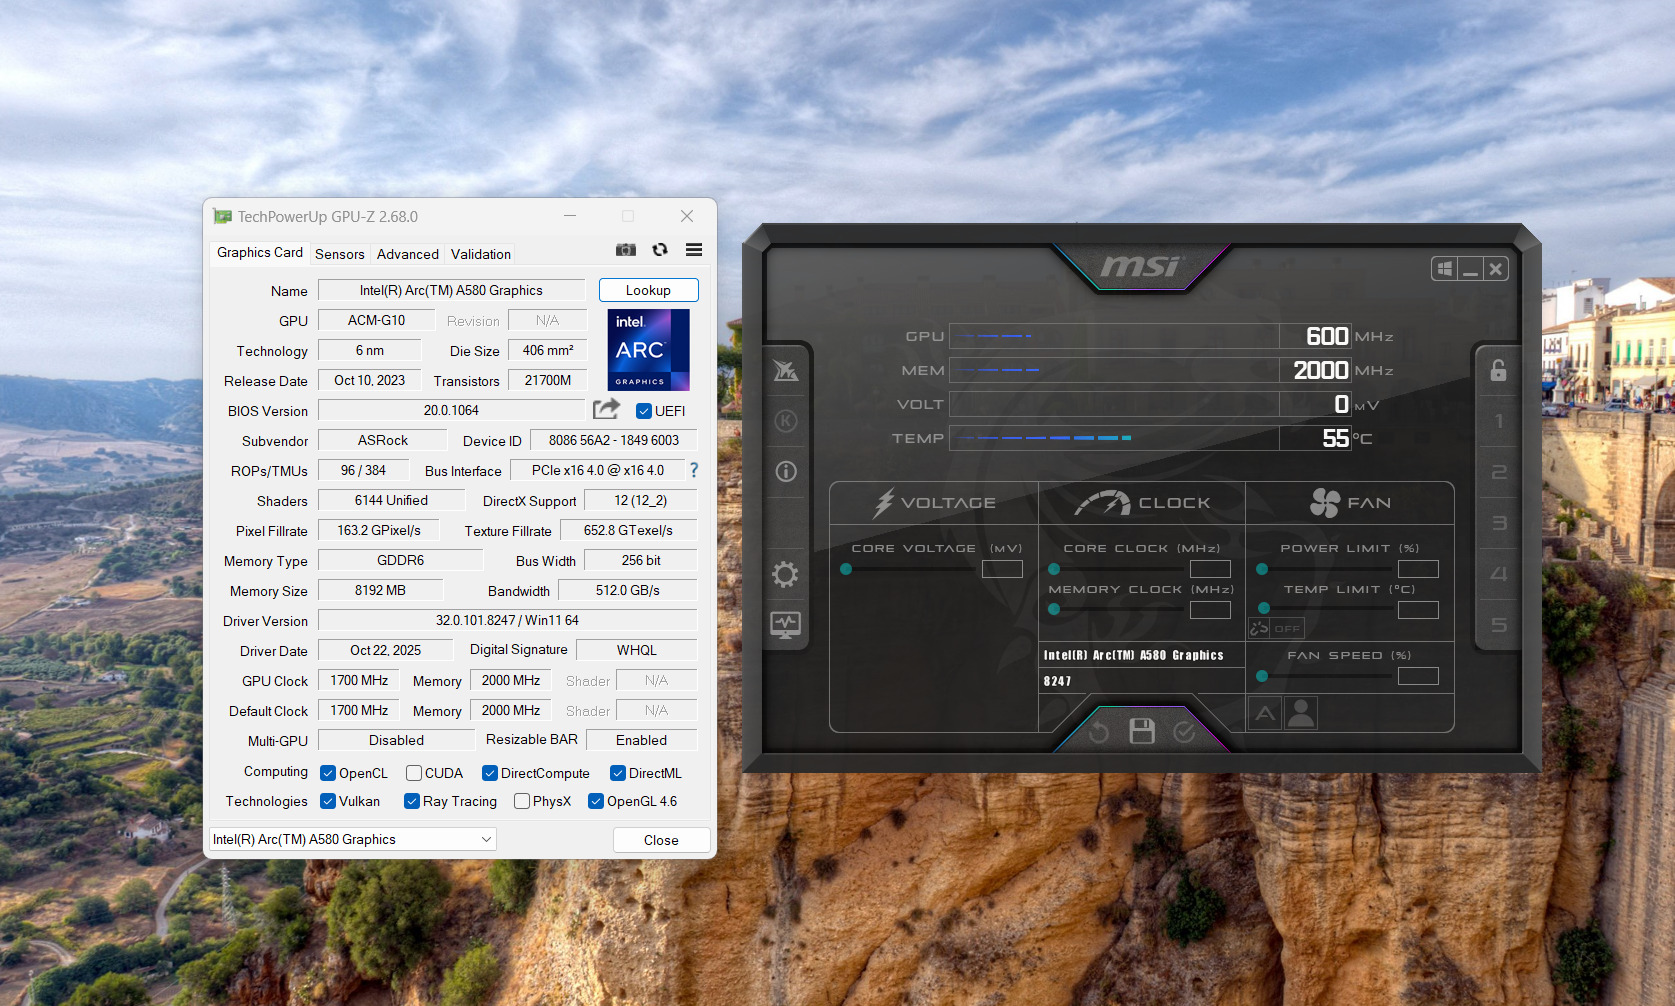Click the Fan Speed slider handle
The width and height of the screenshot is (1675, 1006).
1262,676
